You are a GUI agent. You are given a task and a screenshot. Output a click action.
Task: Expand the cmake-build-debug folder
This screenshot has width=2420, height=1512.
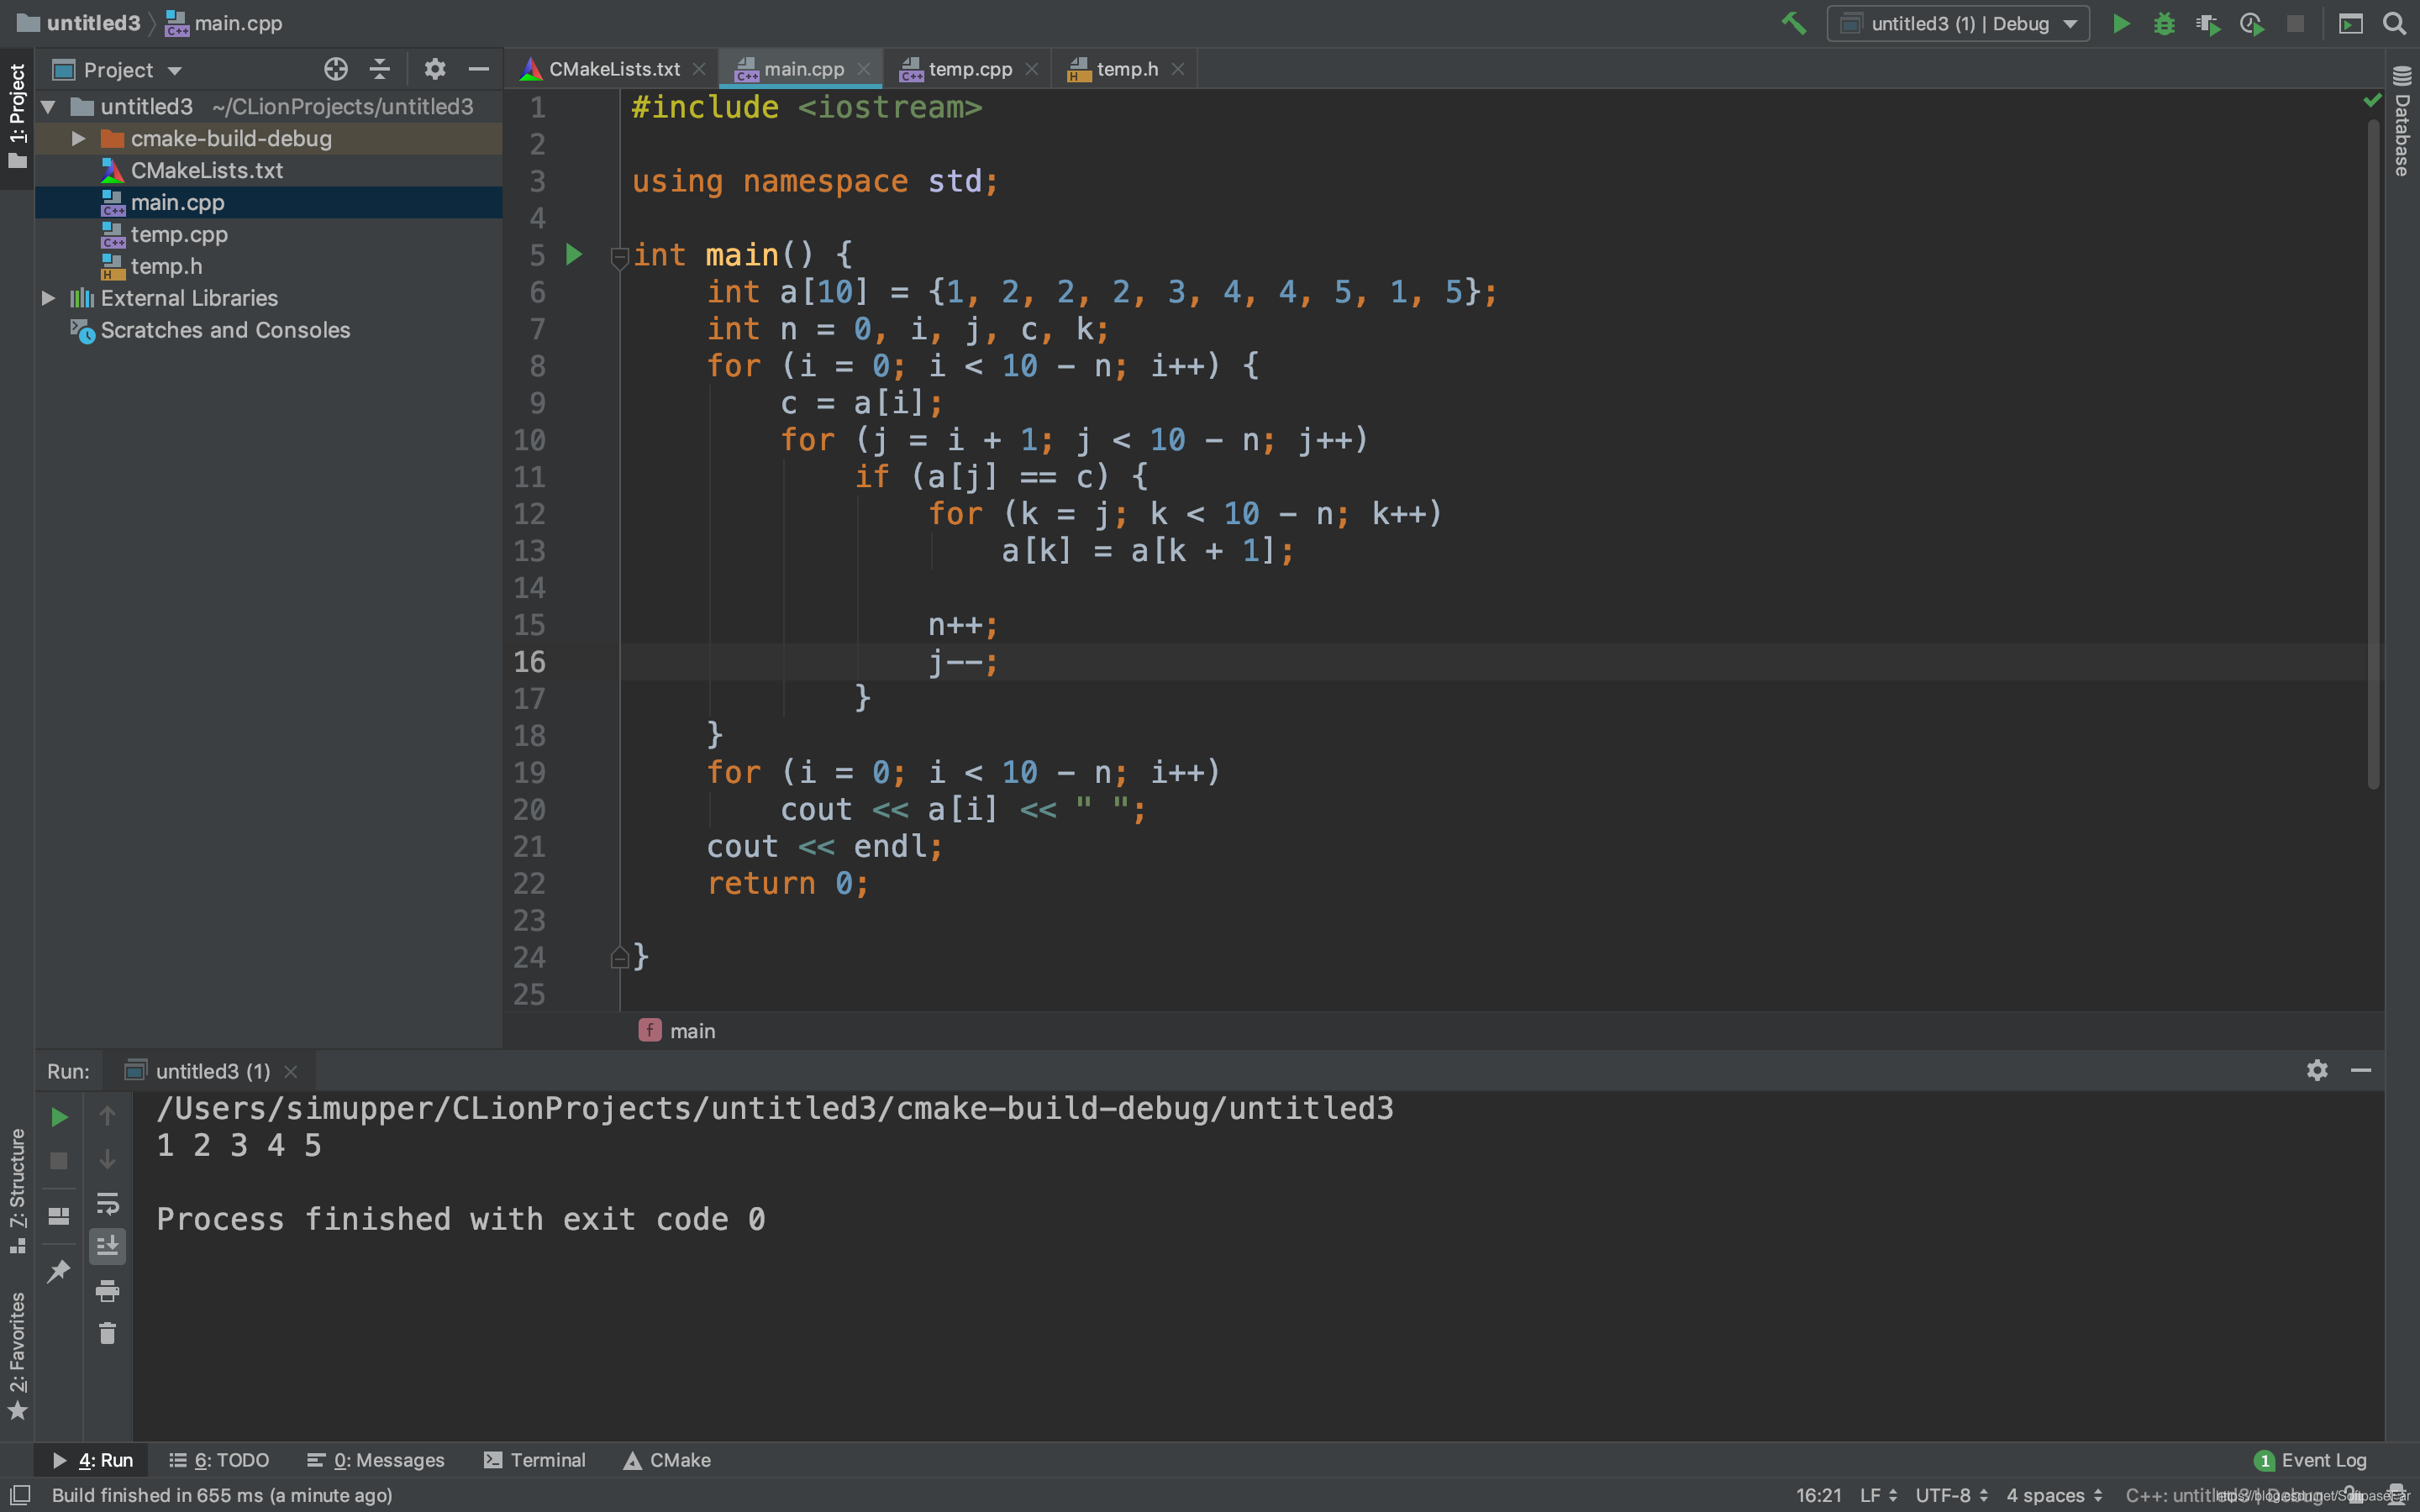78,139
